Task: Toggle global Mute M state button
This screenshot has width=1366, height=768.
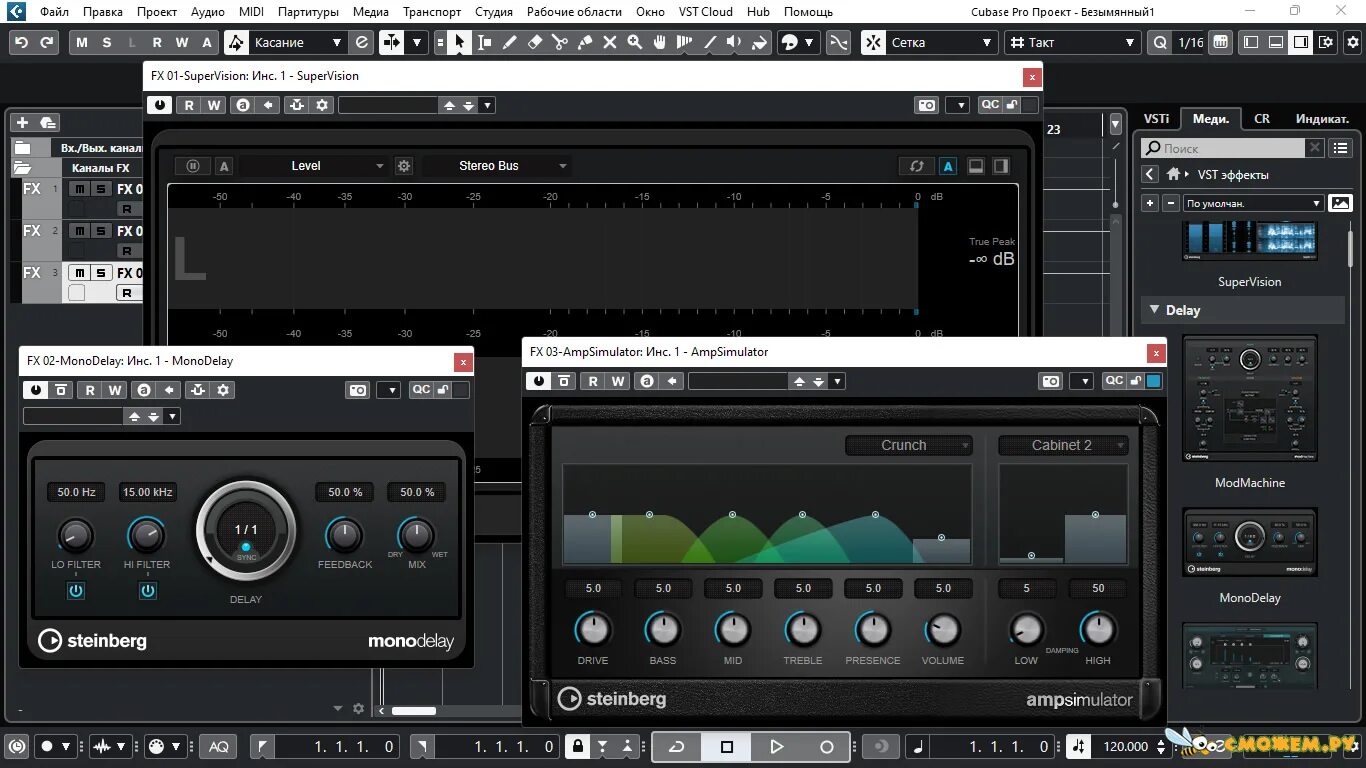Action: (x=82, y=42)
